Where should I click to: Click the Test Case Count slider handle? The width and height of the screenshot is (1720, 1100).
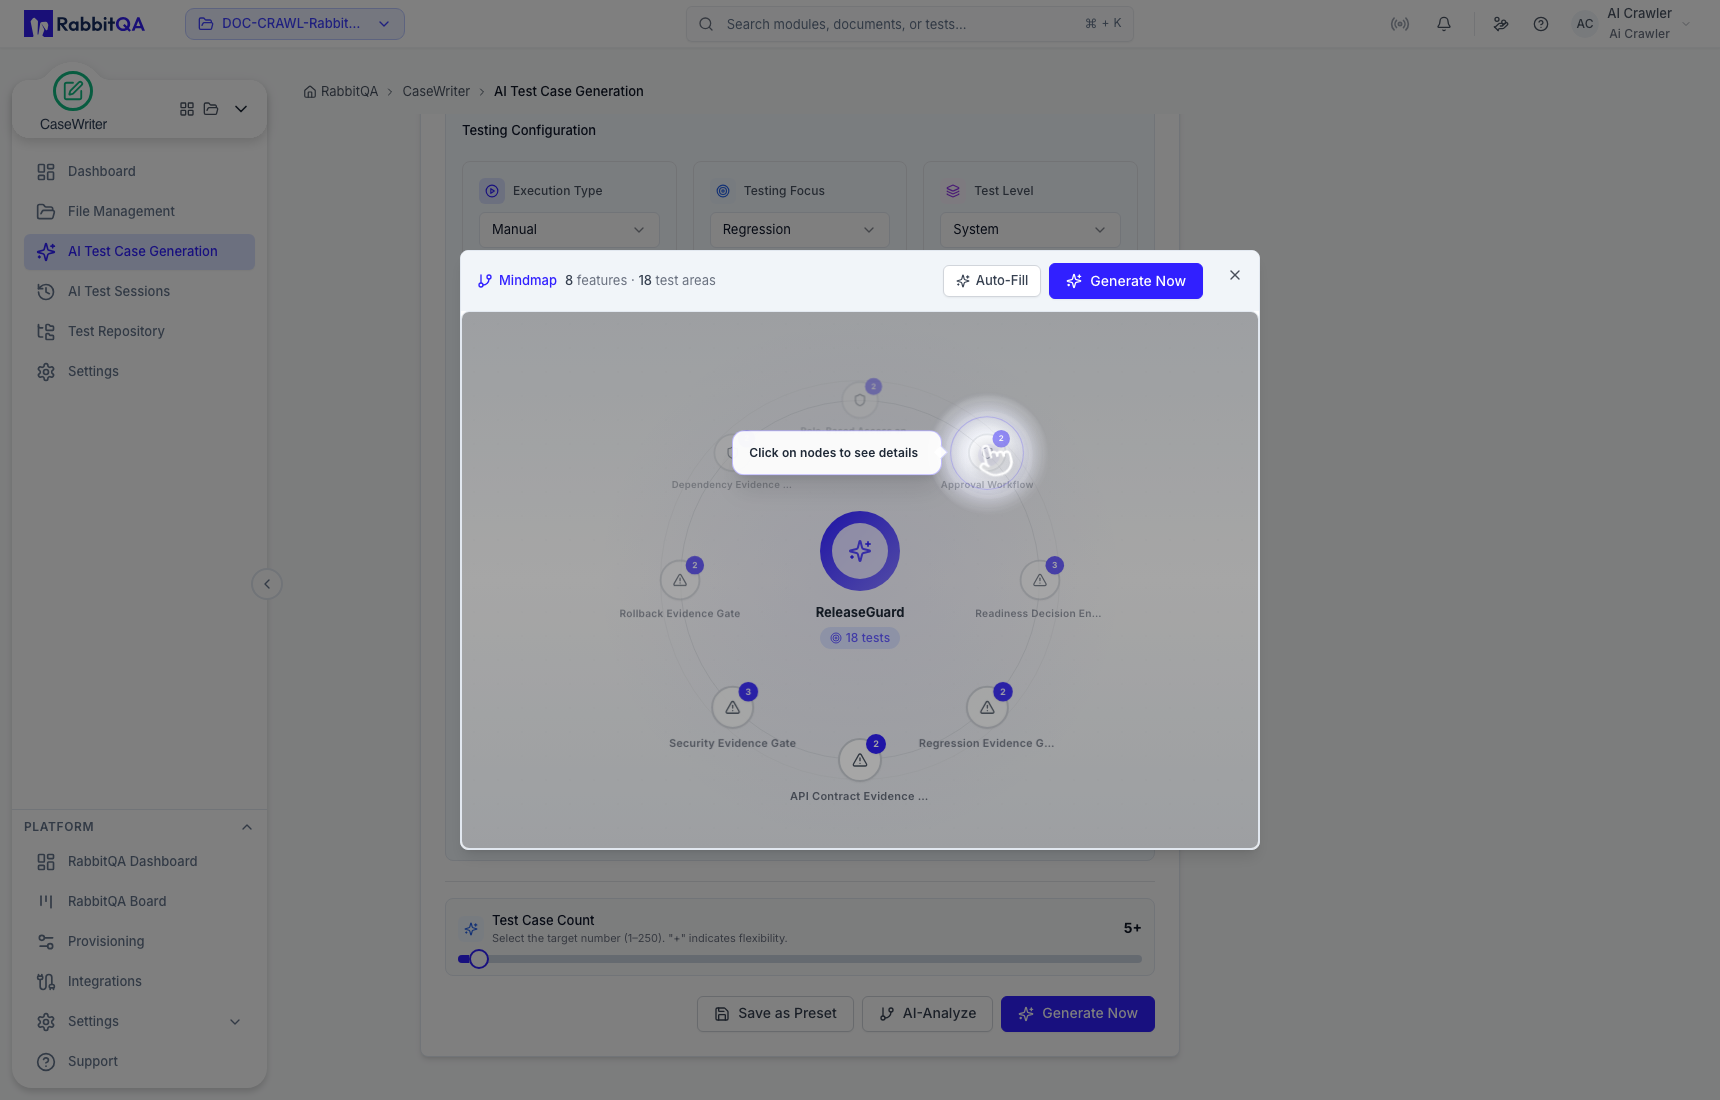[479, 959]
